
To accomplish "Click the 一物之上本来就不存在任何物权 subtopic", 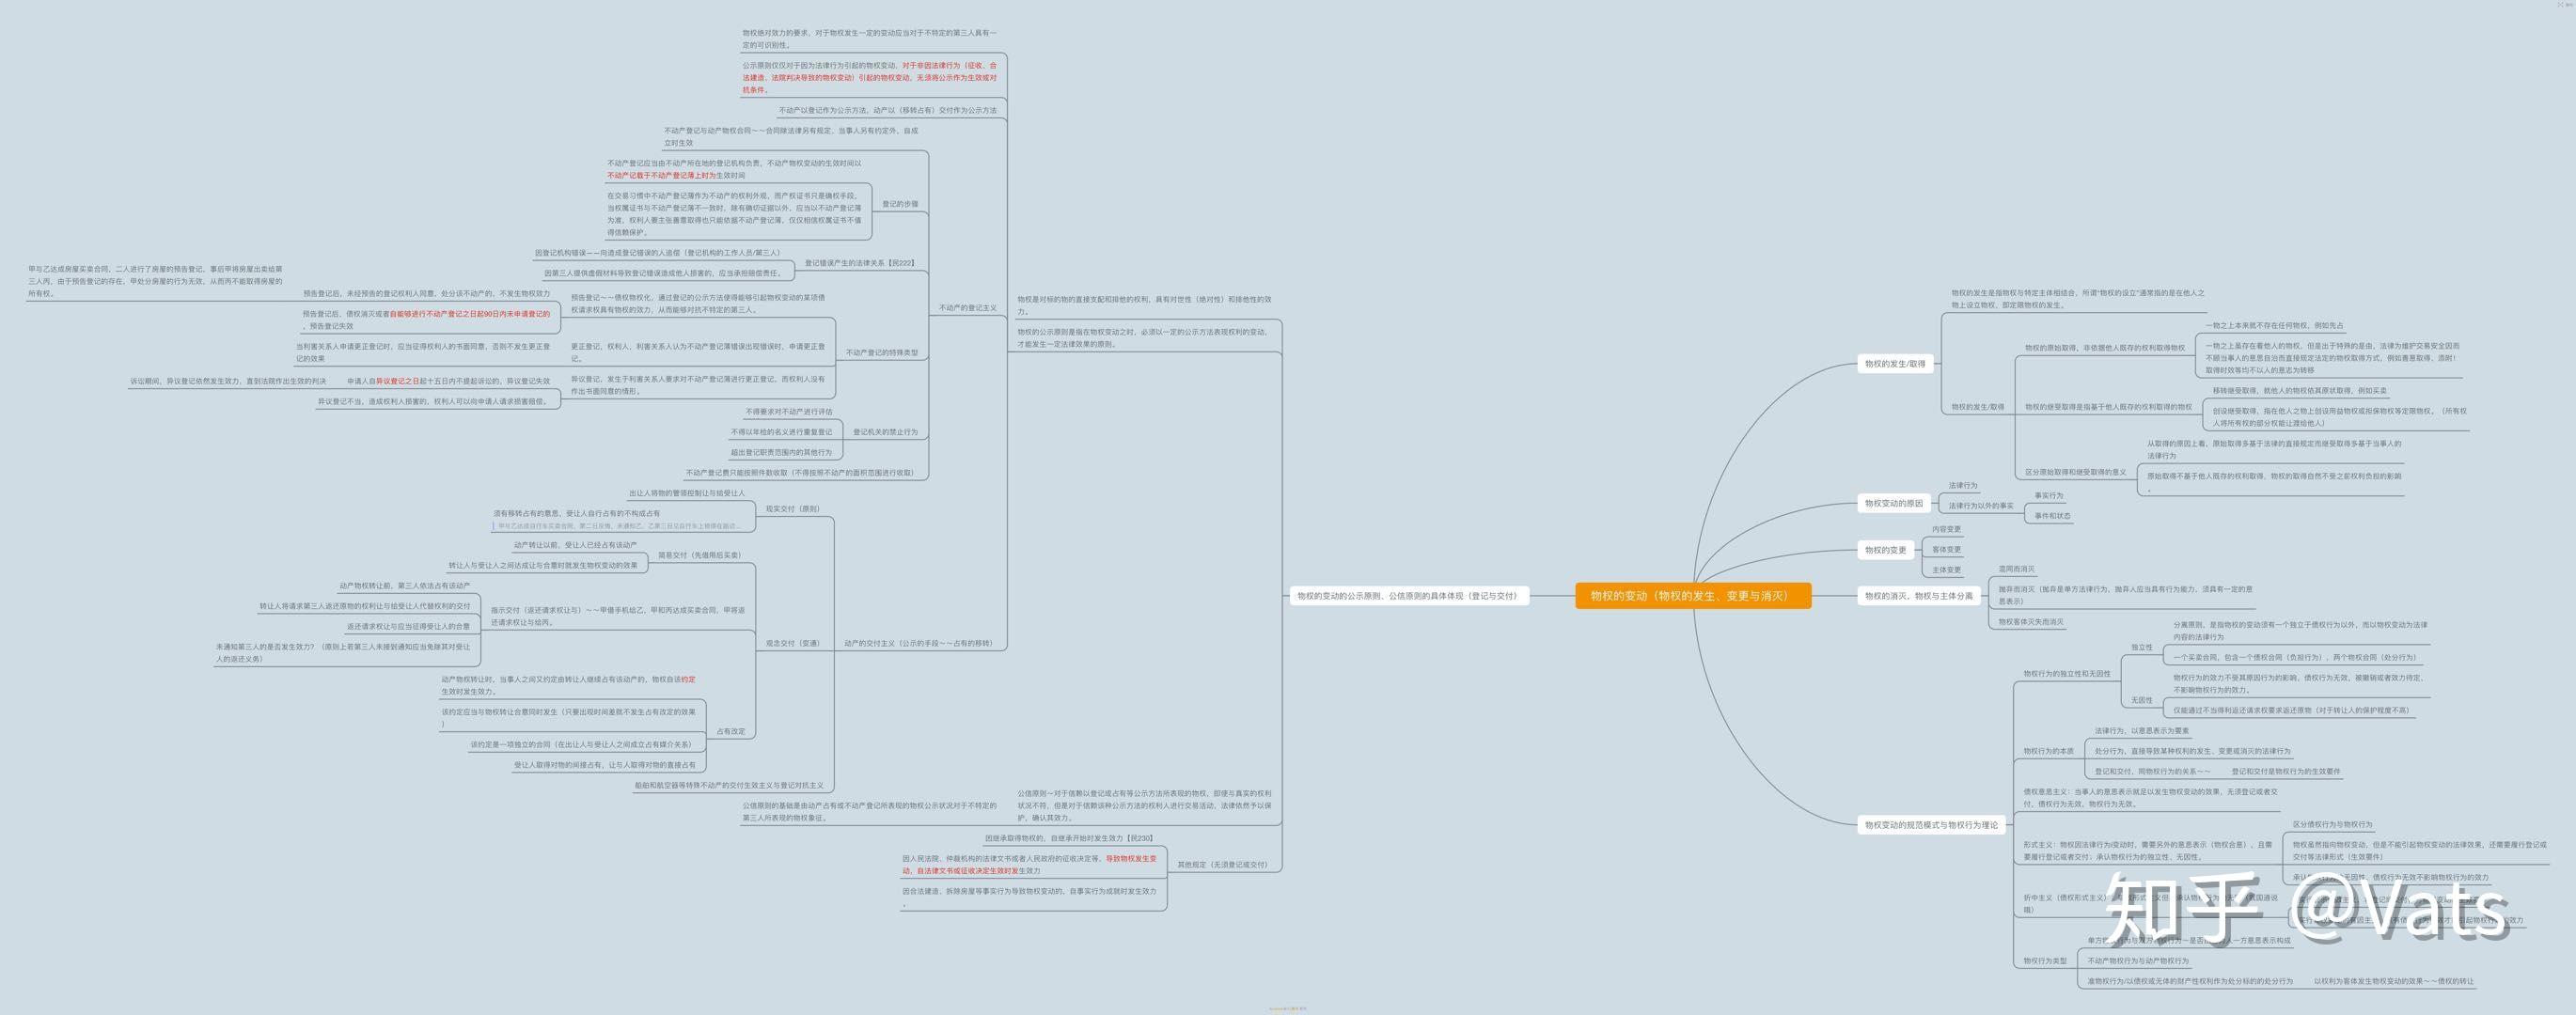I will 2273,326.
